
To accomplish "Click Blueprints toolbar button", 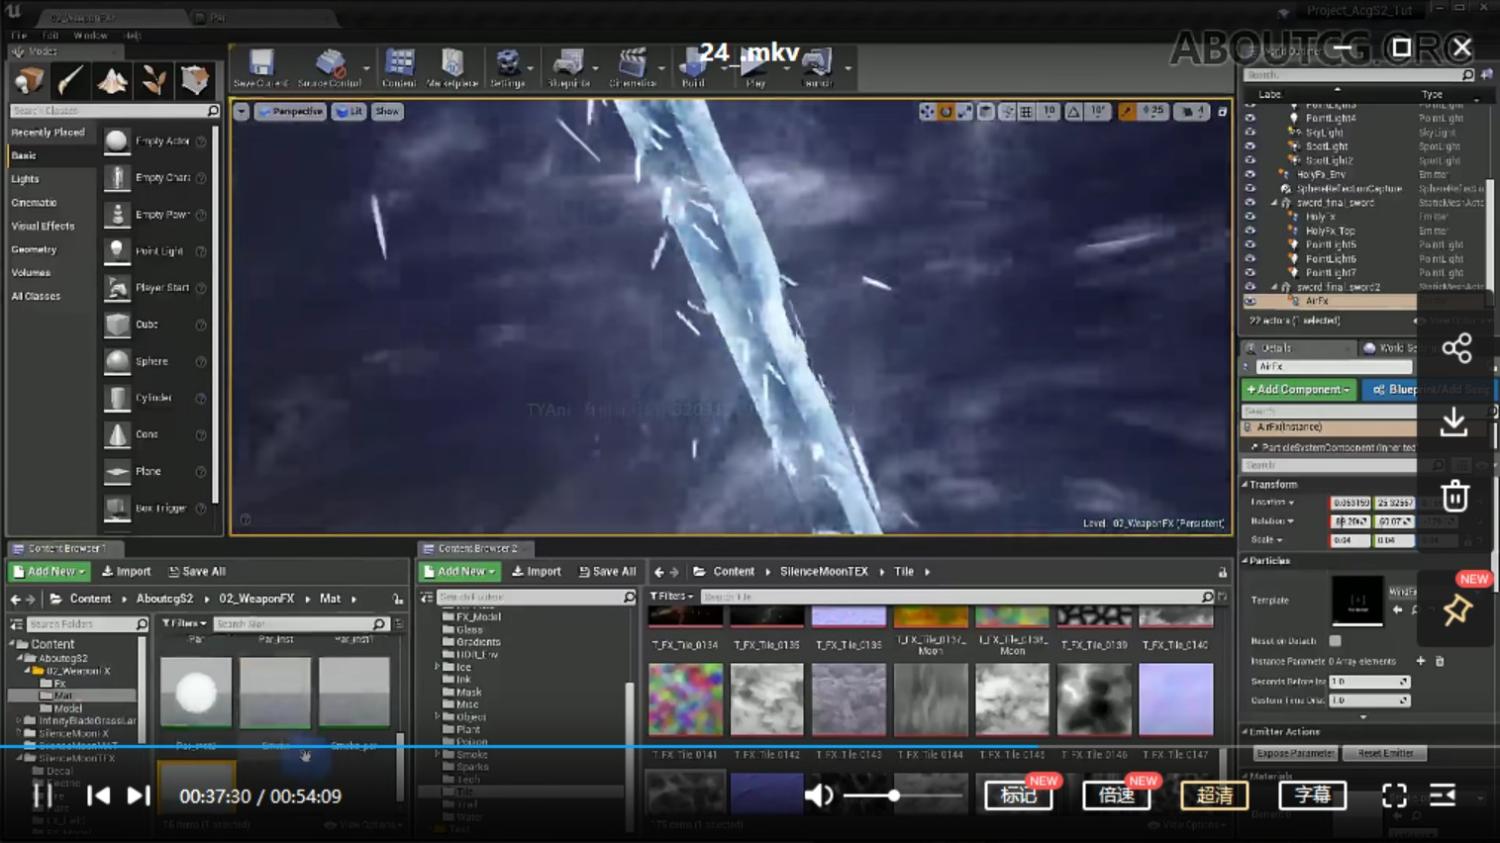I will coord(569,68).
